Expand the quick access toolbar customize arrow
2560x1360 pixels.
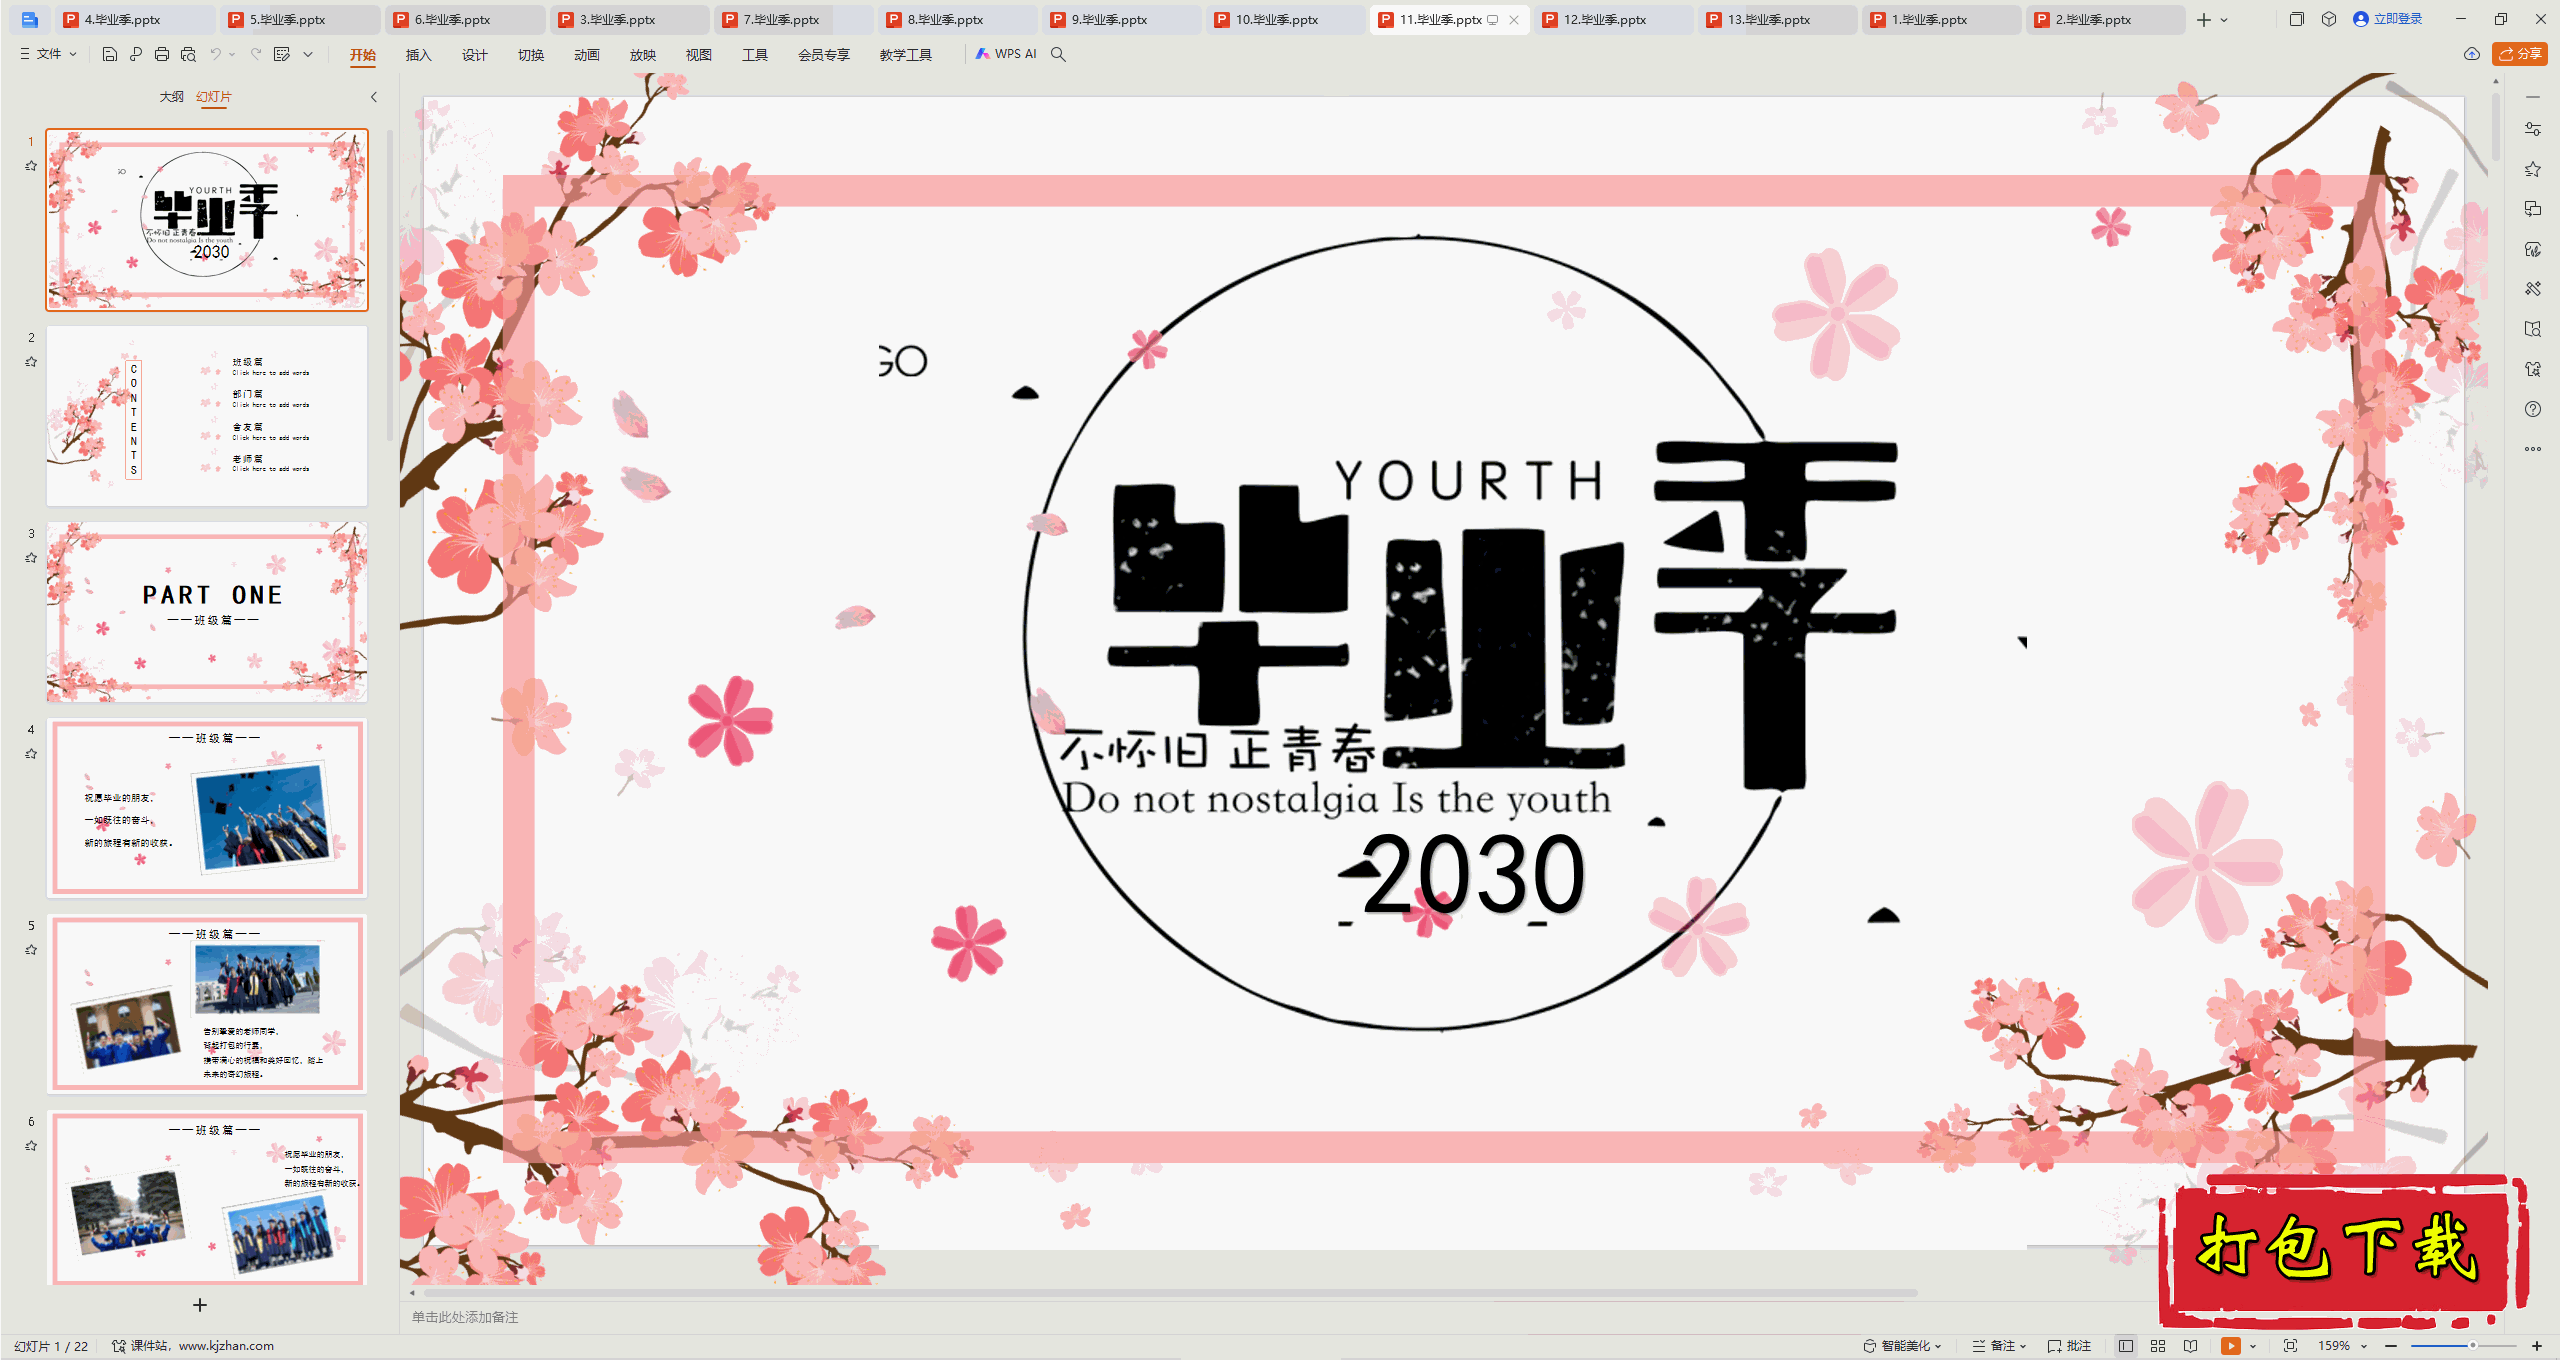pyautogui.click(x=308, y=54)
